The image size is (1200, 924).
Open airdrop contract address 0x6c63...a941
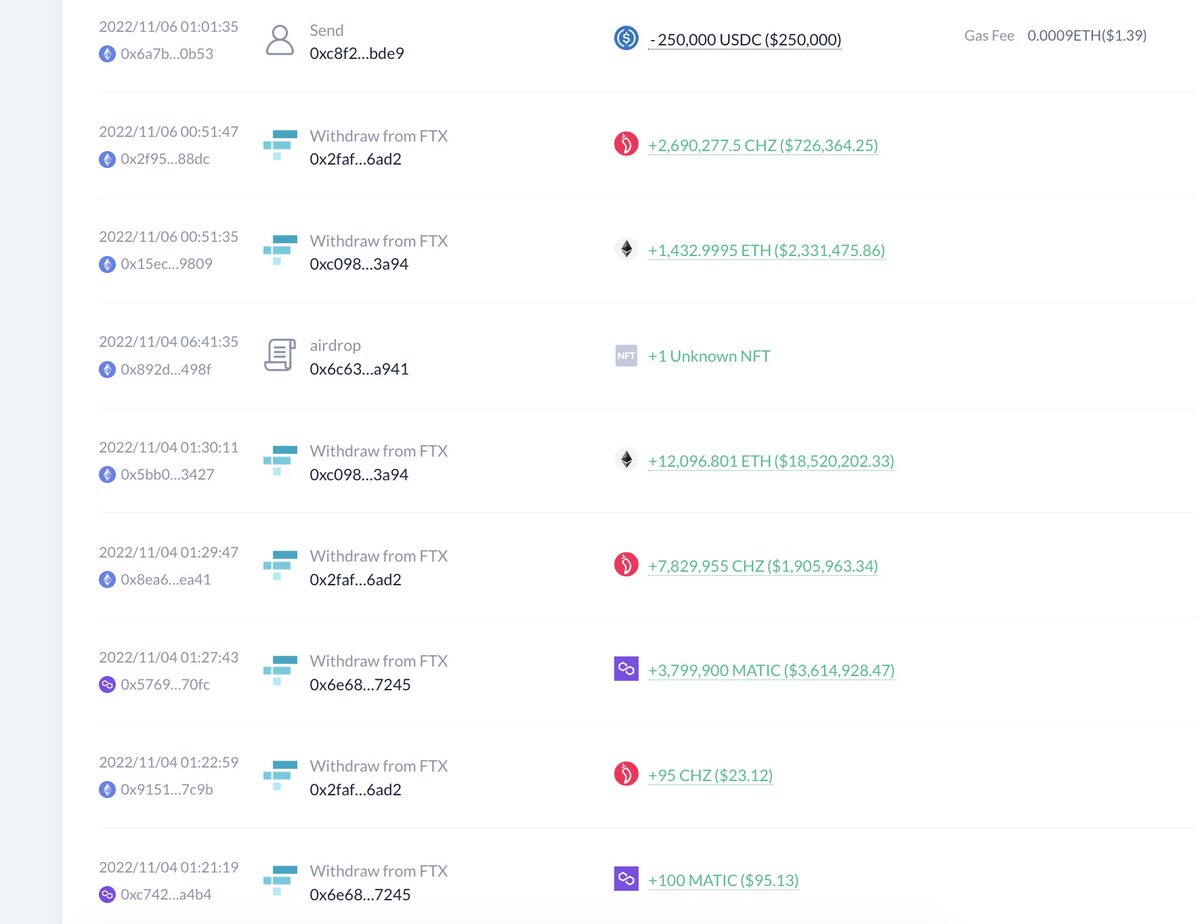(x=359, y=368)
